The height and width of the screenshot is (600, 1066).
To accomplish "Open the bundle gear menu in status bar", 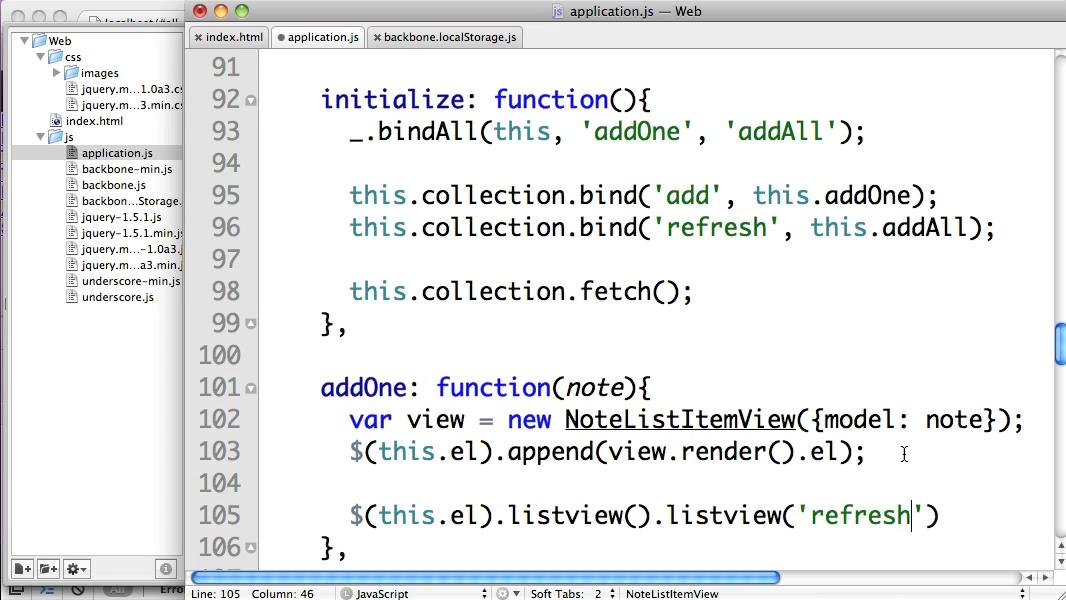I will [507, 593].
